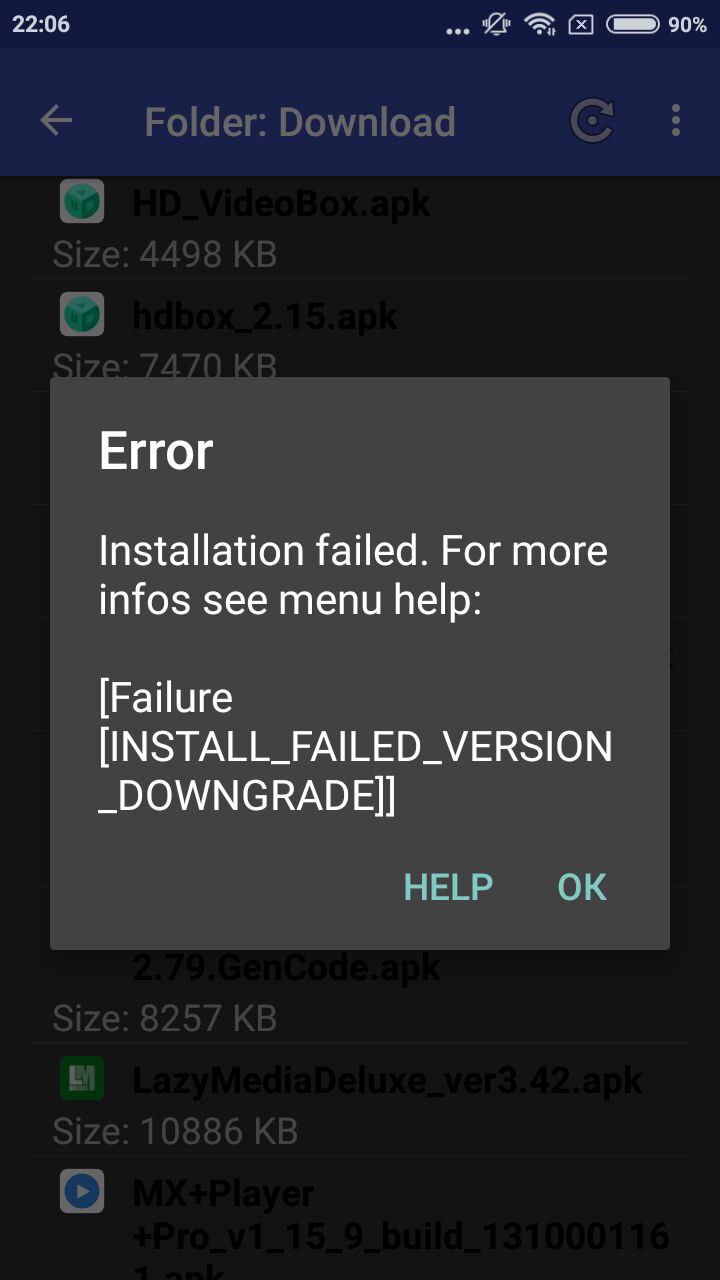The image size is (720, 1280).
Task: Tap the MX Player apk icon
Action: (82, 1191)
